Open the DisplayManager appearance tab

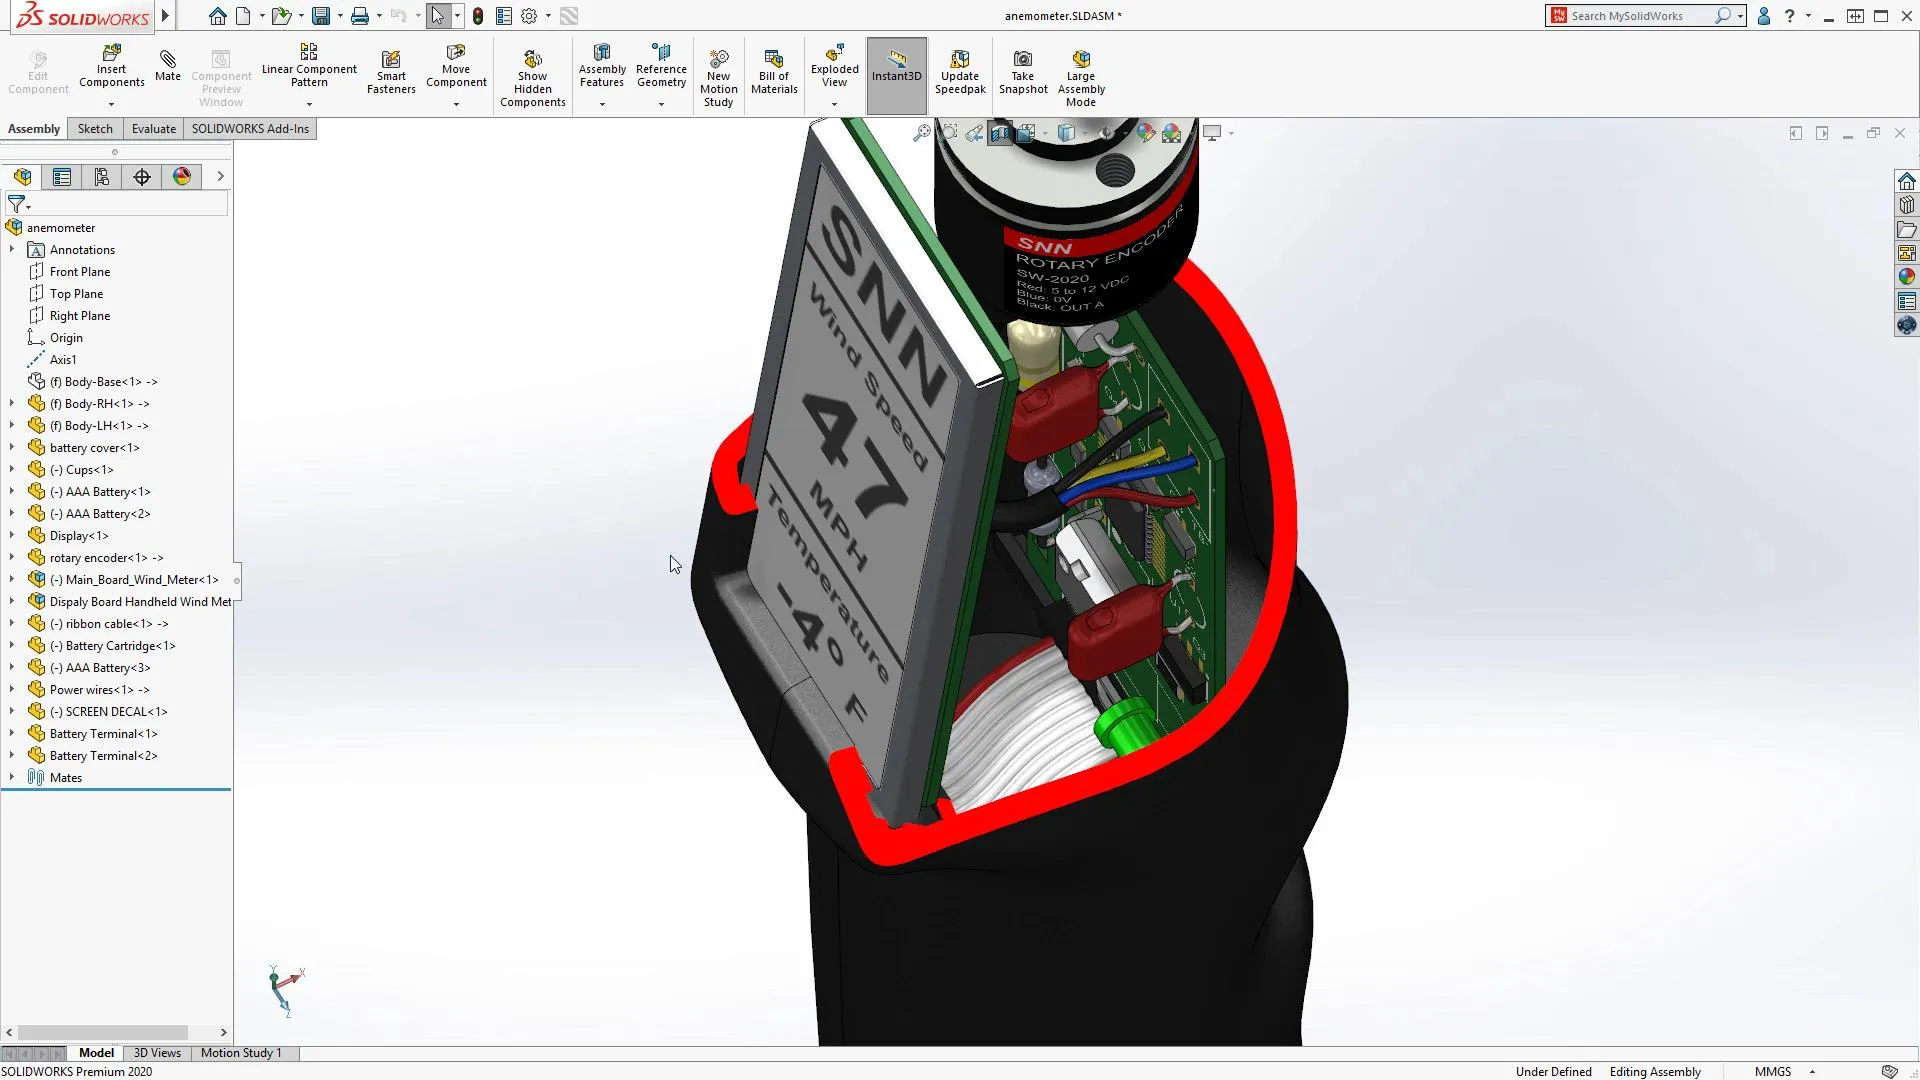[x=181, y=177]
